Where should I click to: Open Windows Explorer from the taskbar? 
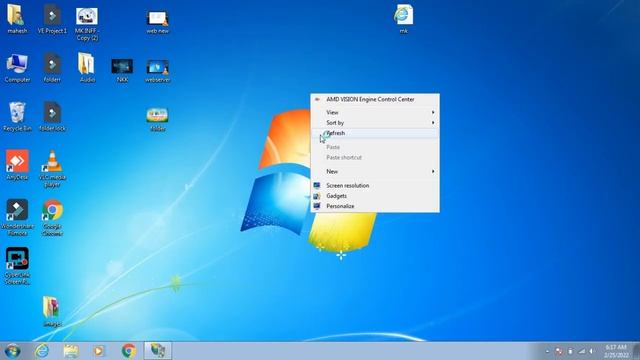pyautogui.click(x=71, y=351)
